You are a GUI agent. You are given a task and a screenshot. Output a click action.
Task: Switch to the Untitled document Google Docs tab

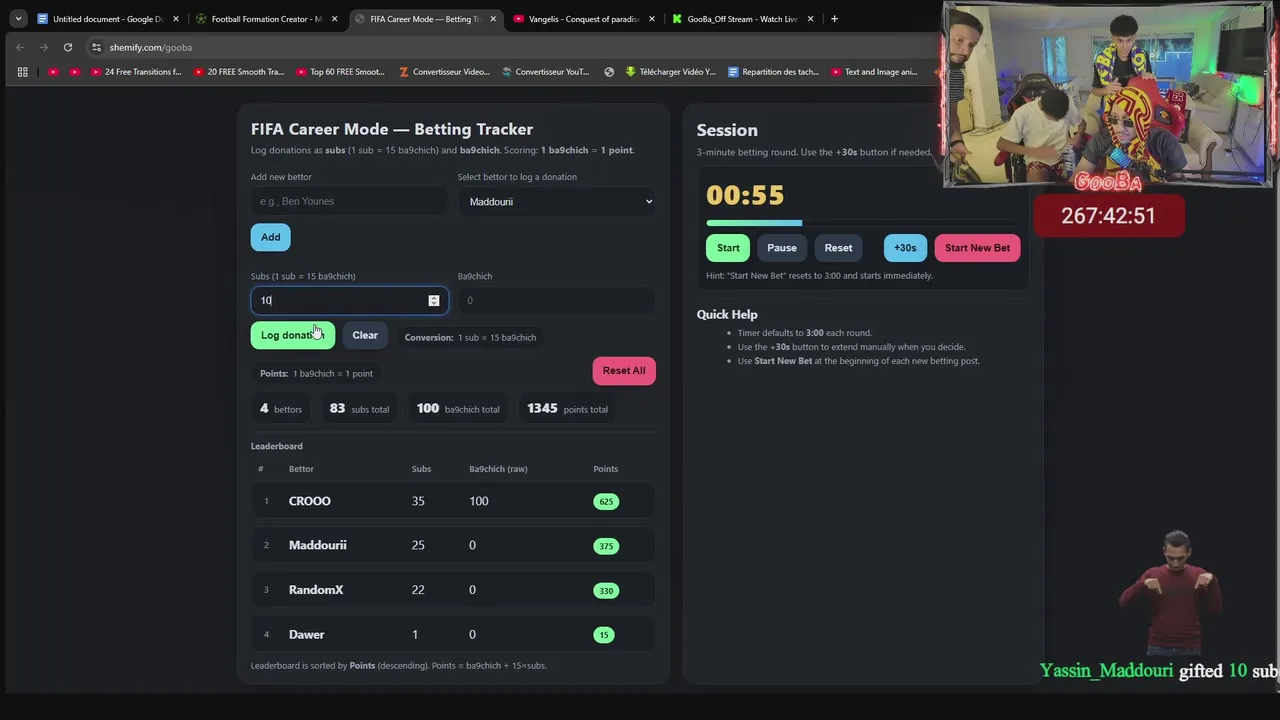pyautogui.click(x=108, y=19)
